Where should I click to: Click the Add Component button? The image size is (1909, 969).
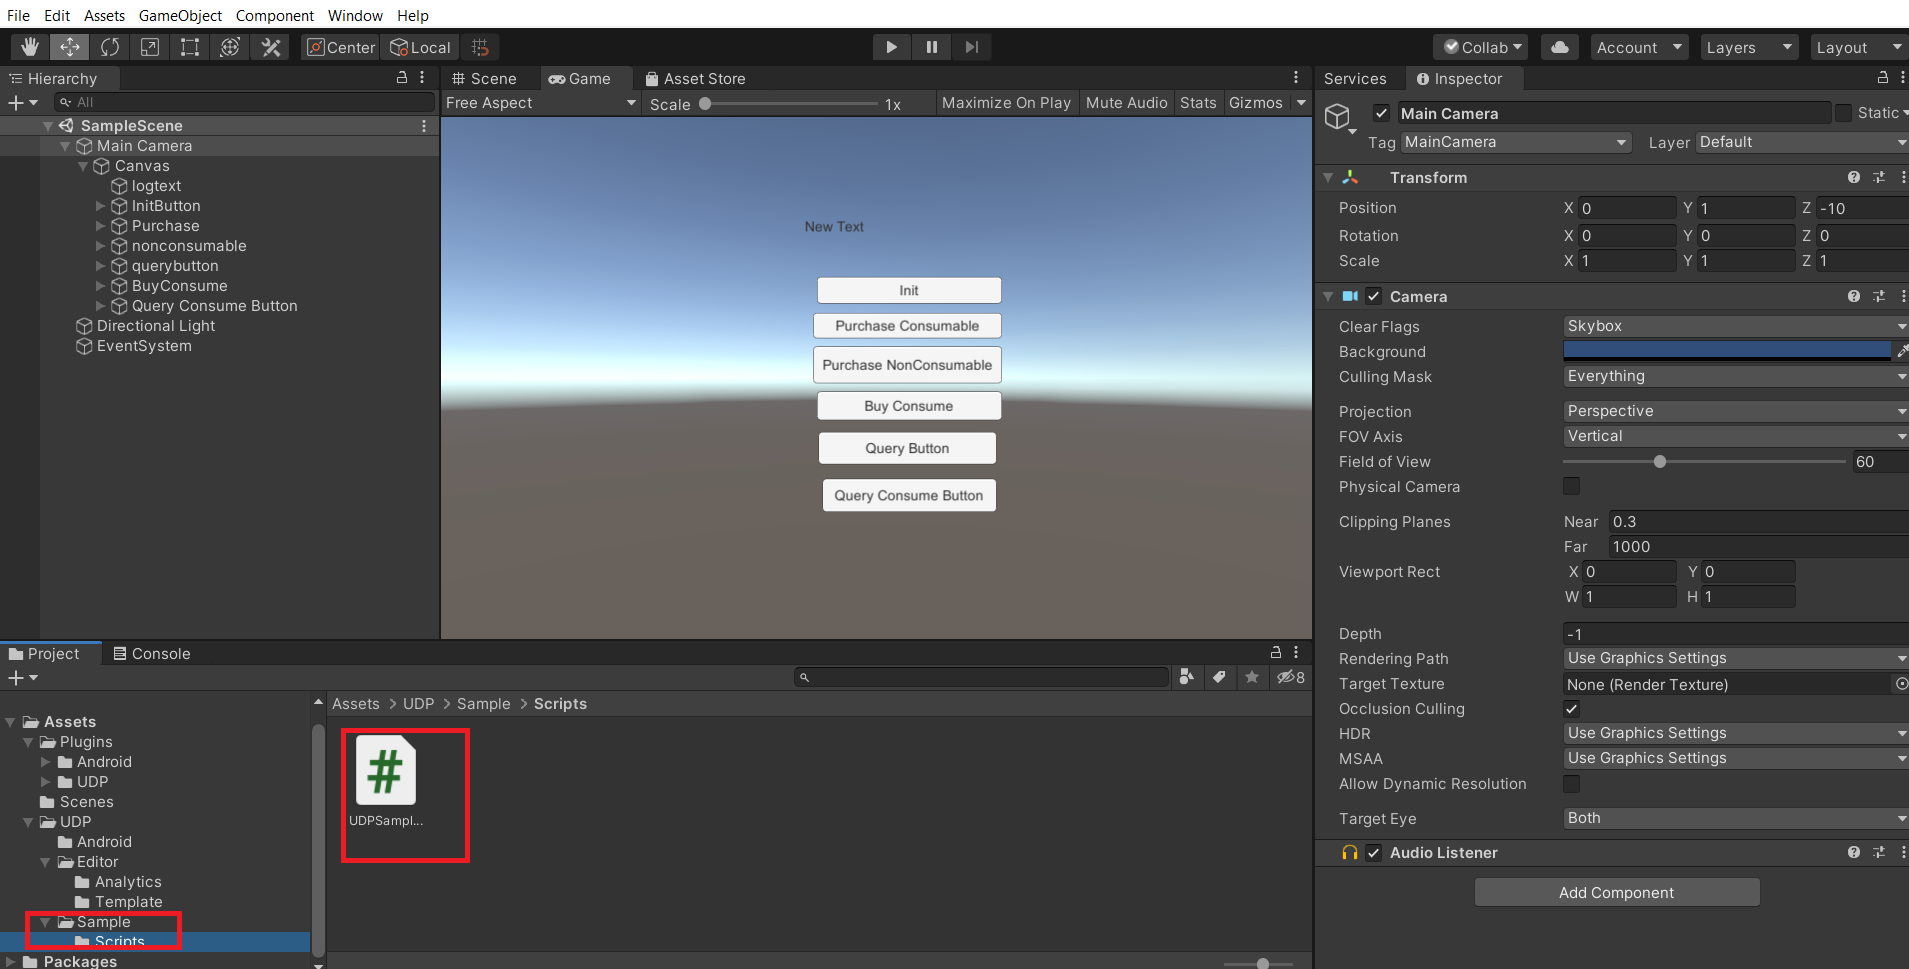pyautogui.click(x=1615, y=892)
